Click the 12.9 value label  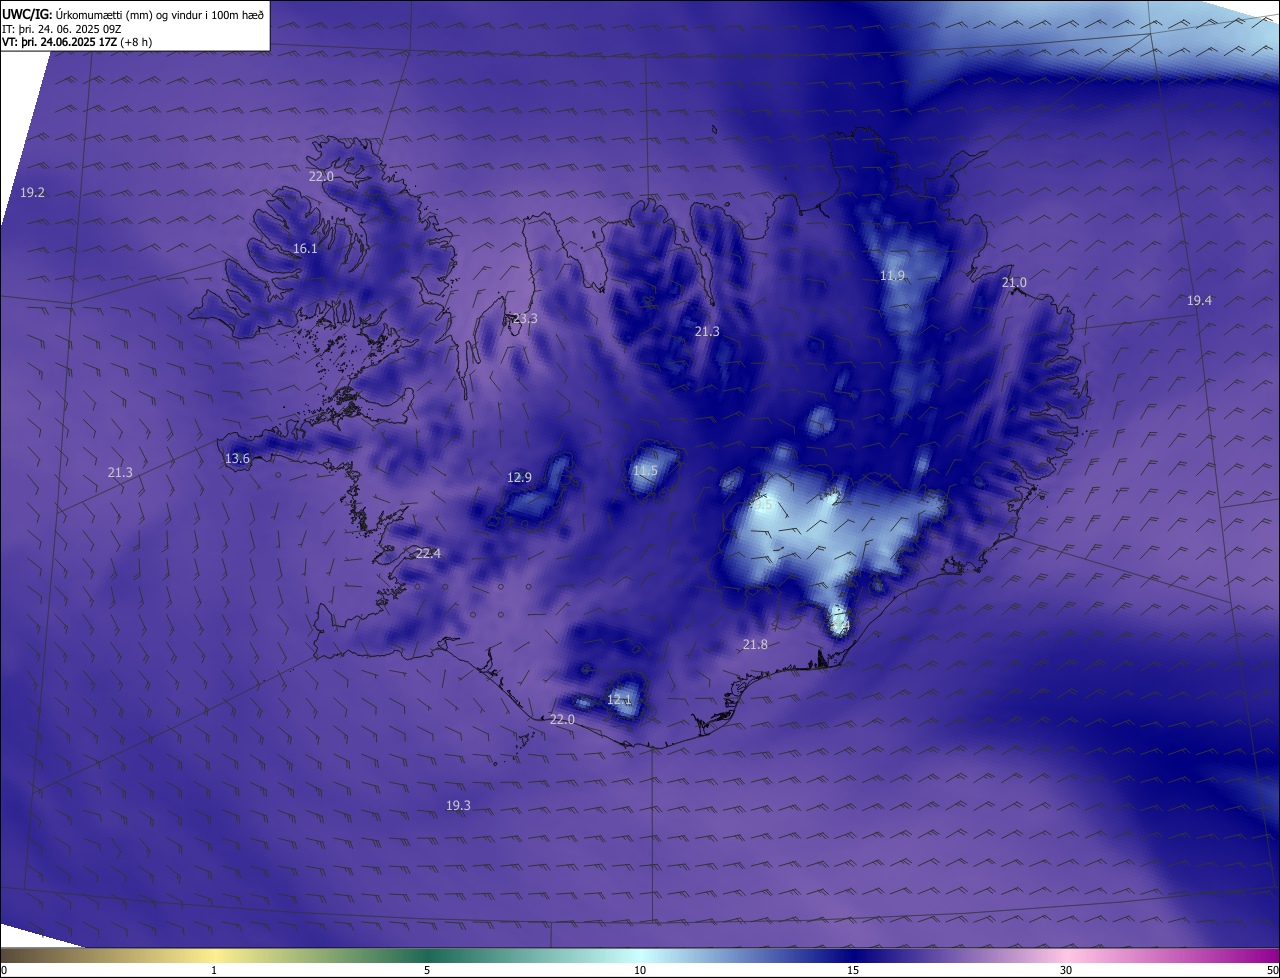[519, 478]
